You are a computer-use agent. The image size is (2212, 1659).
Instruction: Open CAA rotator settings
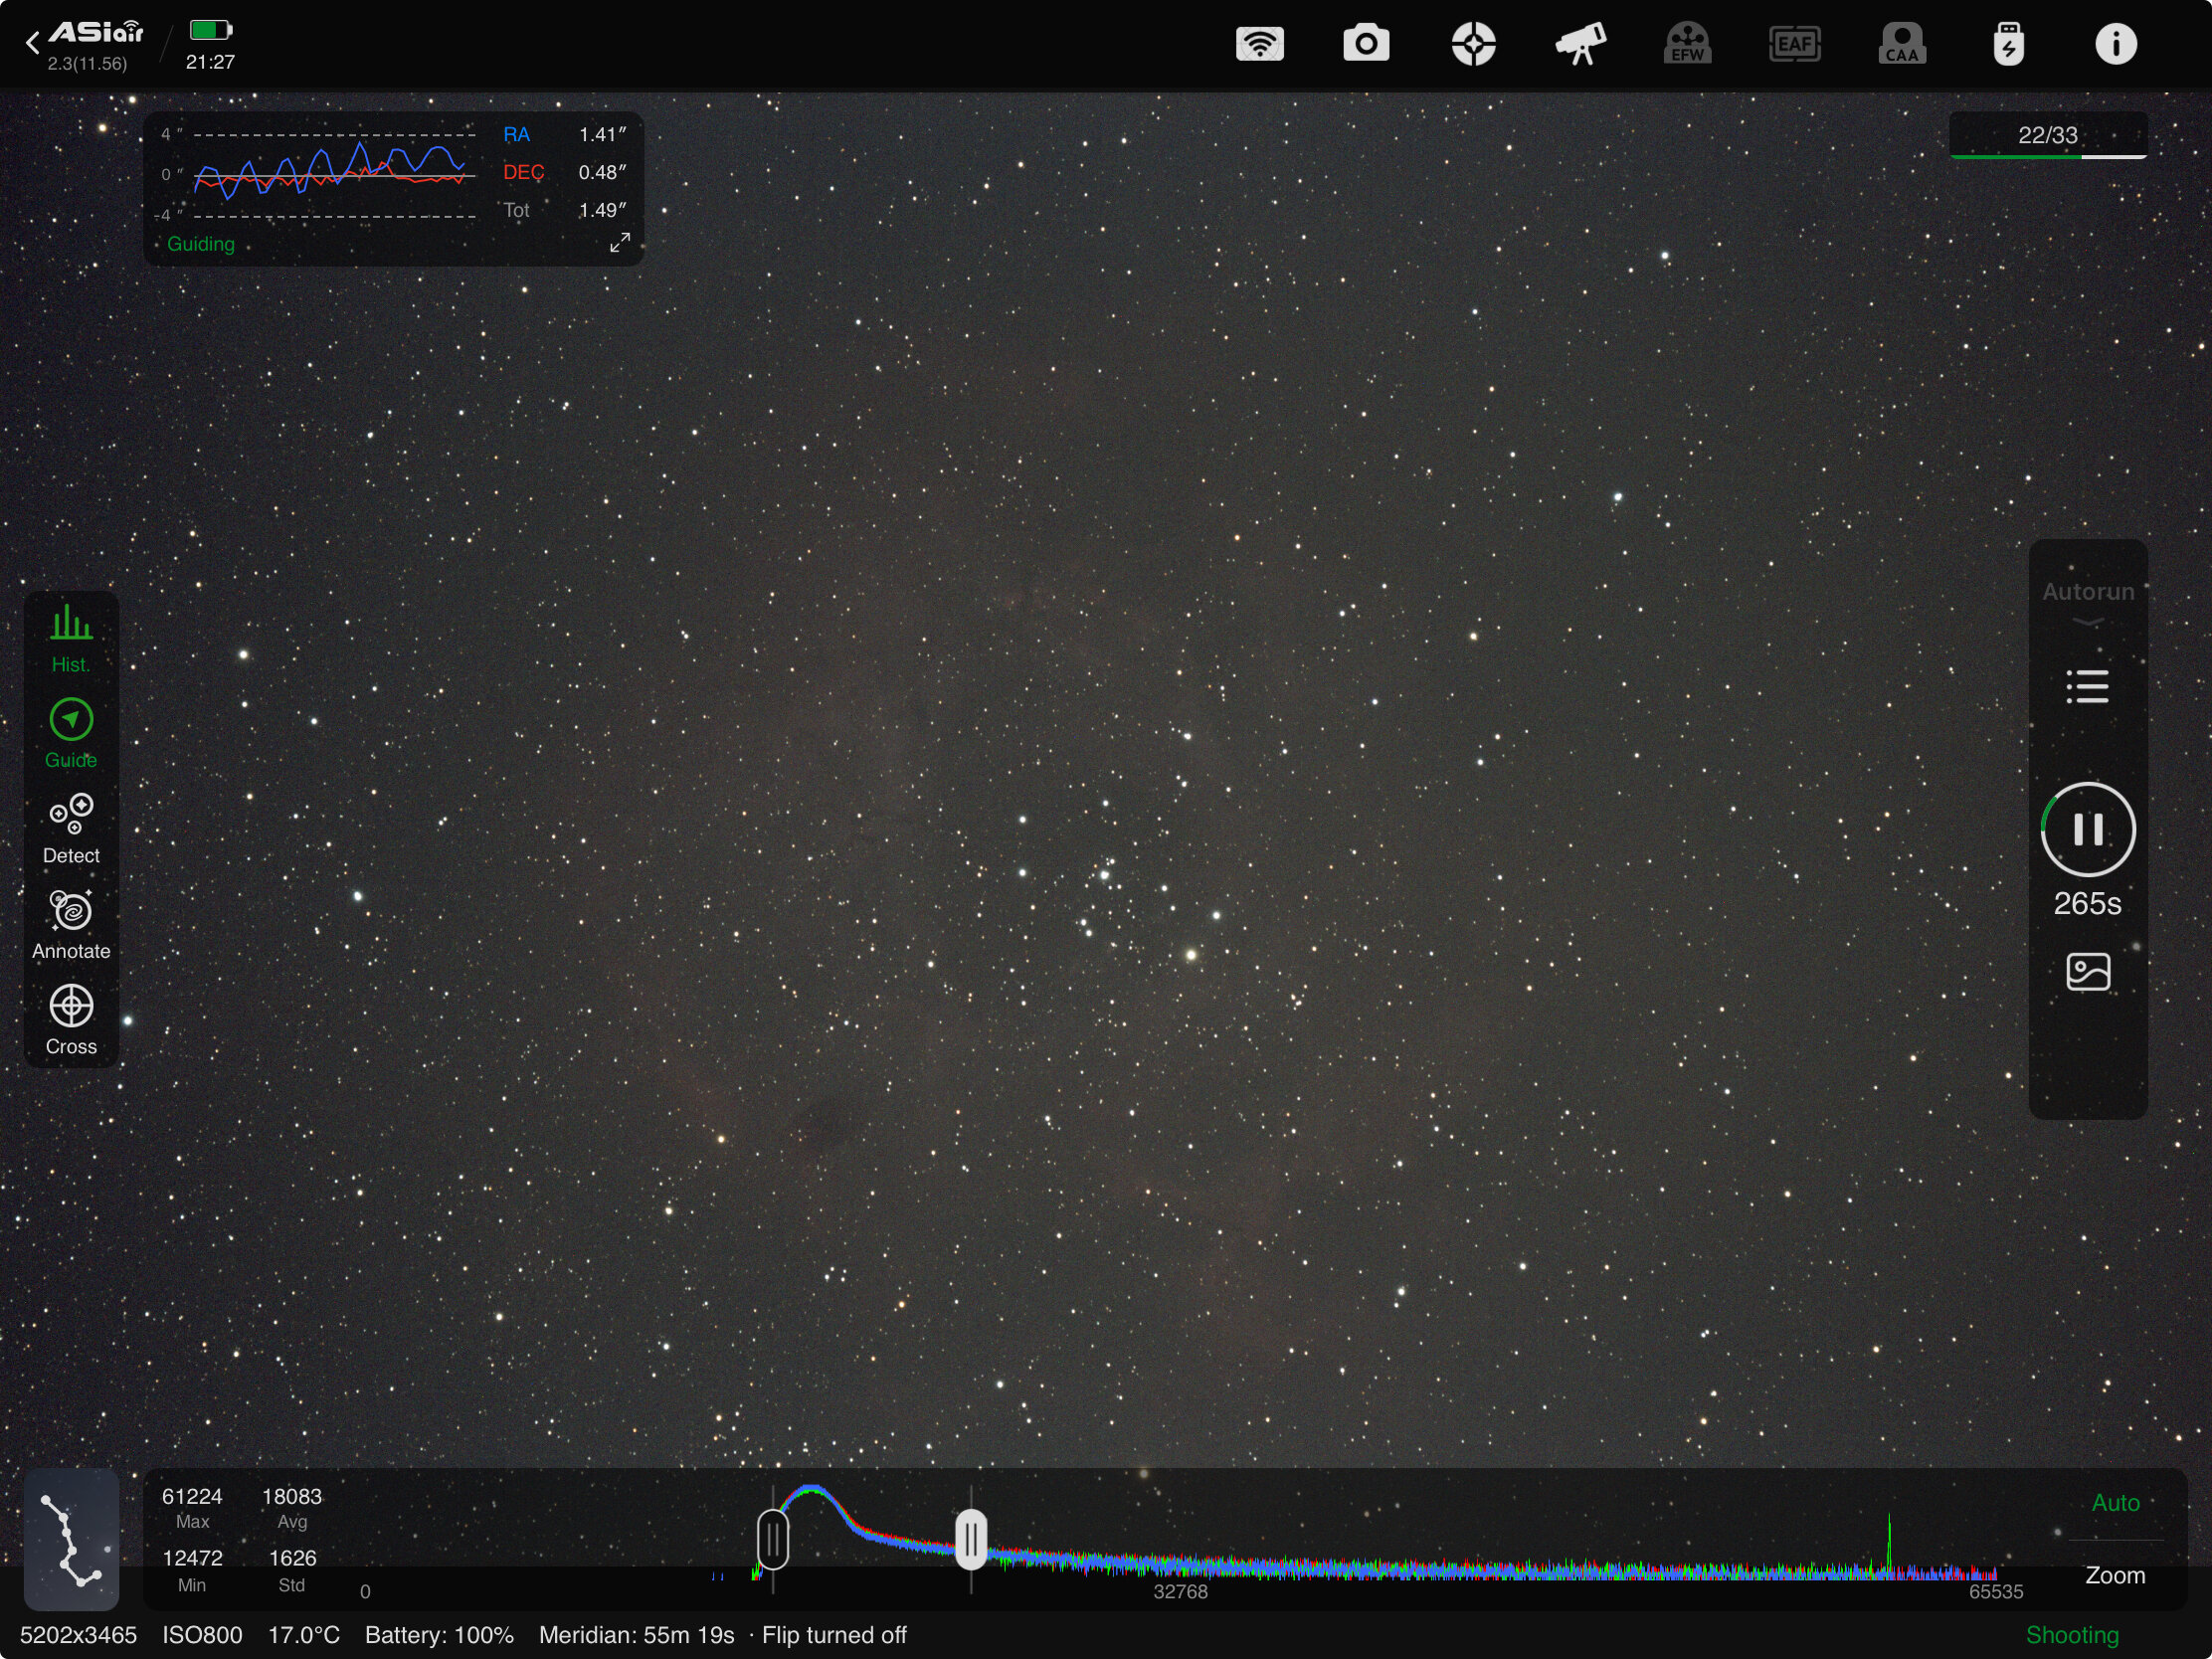1901,44
